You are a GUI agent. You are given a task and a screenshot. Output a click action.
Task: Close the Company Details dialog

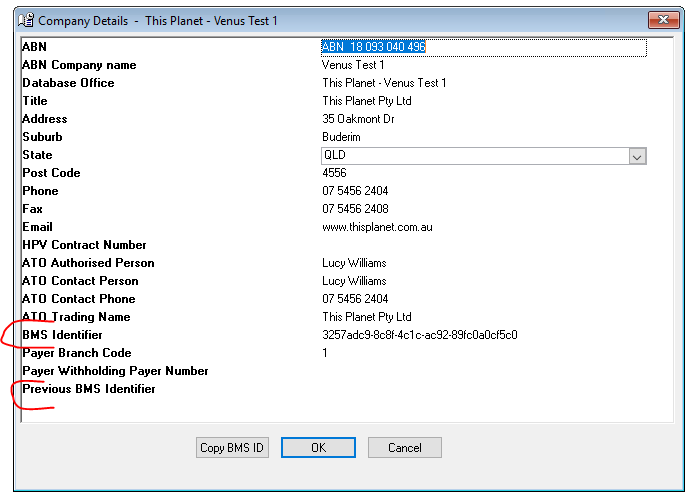pos(664,20)
